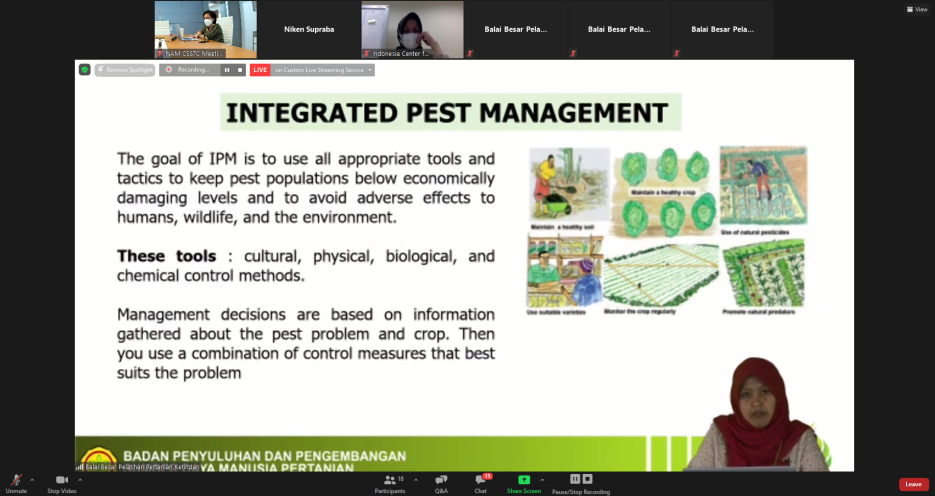
Task: Pause recording in the bottom toolbar
Action: click(575, 479)
